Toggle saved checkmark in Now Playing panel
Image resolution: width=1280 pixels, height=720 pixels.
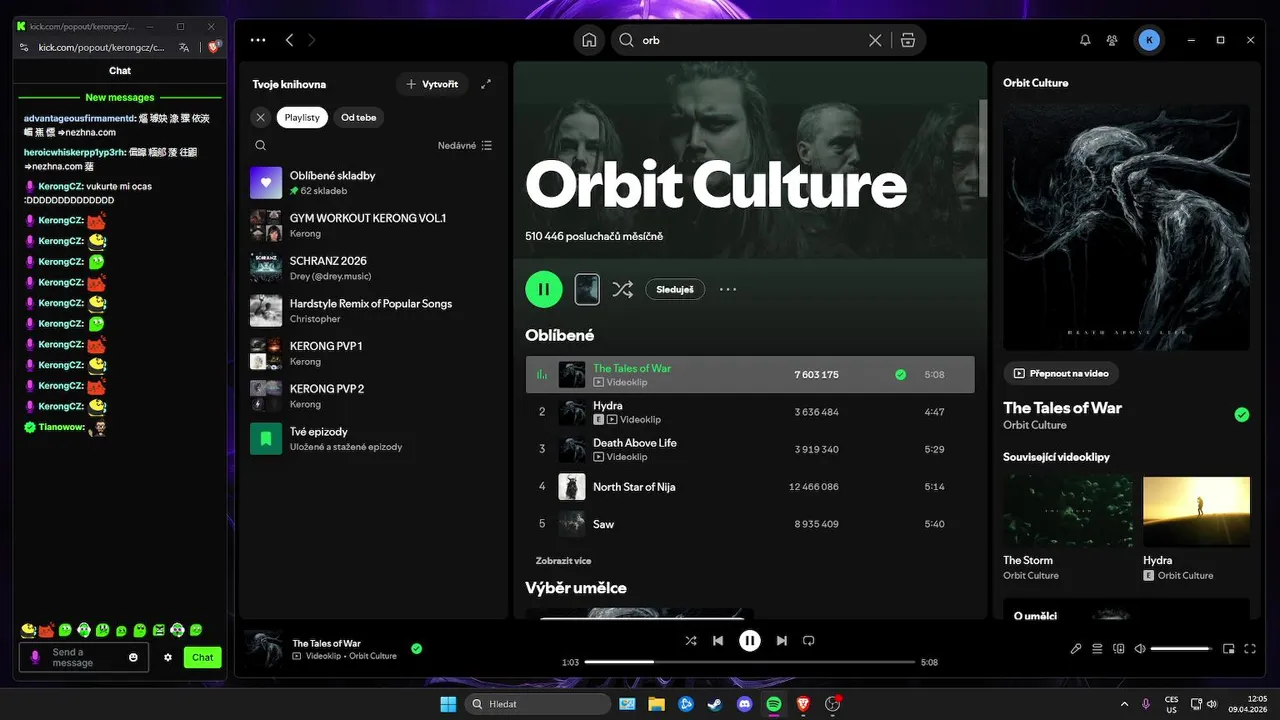(x=1242, y=414)
